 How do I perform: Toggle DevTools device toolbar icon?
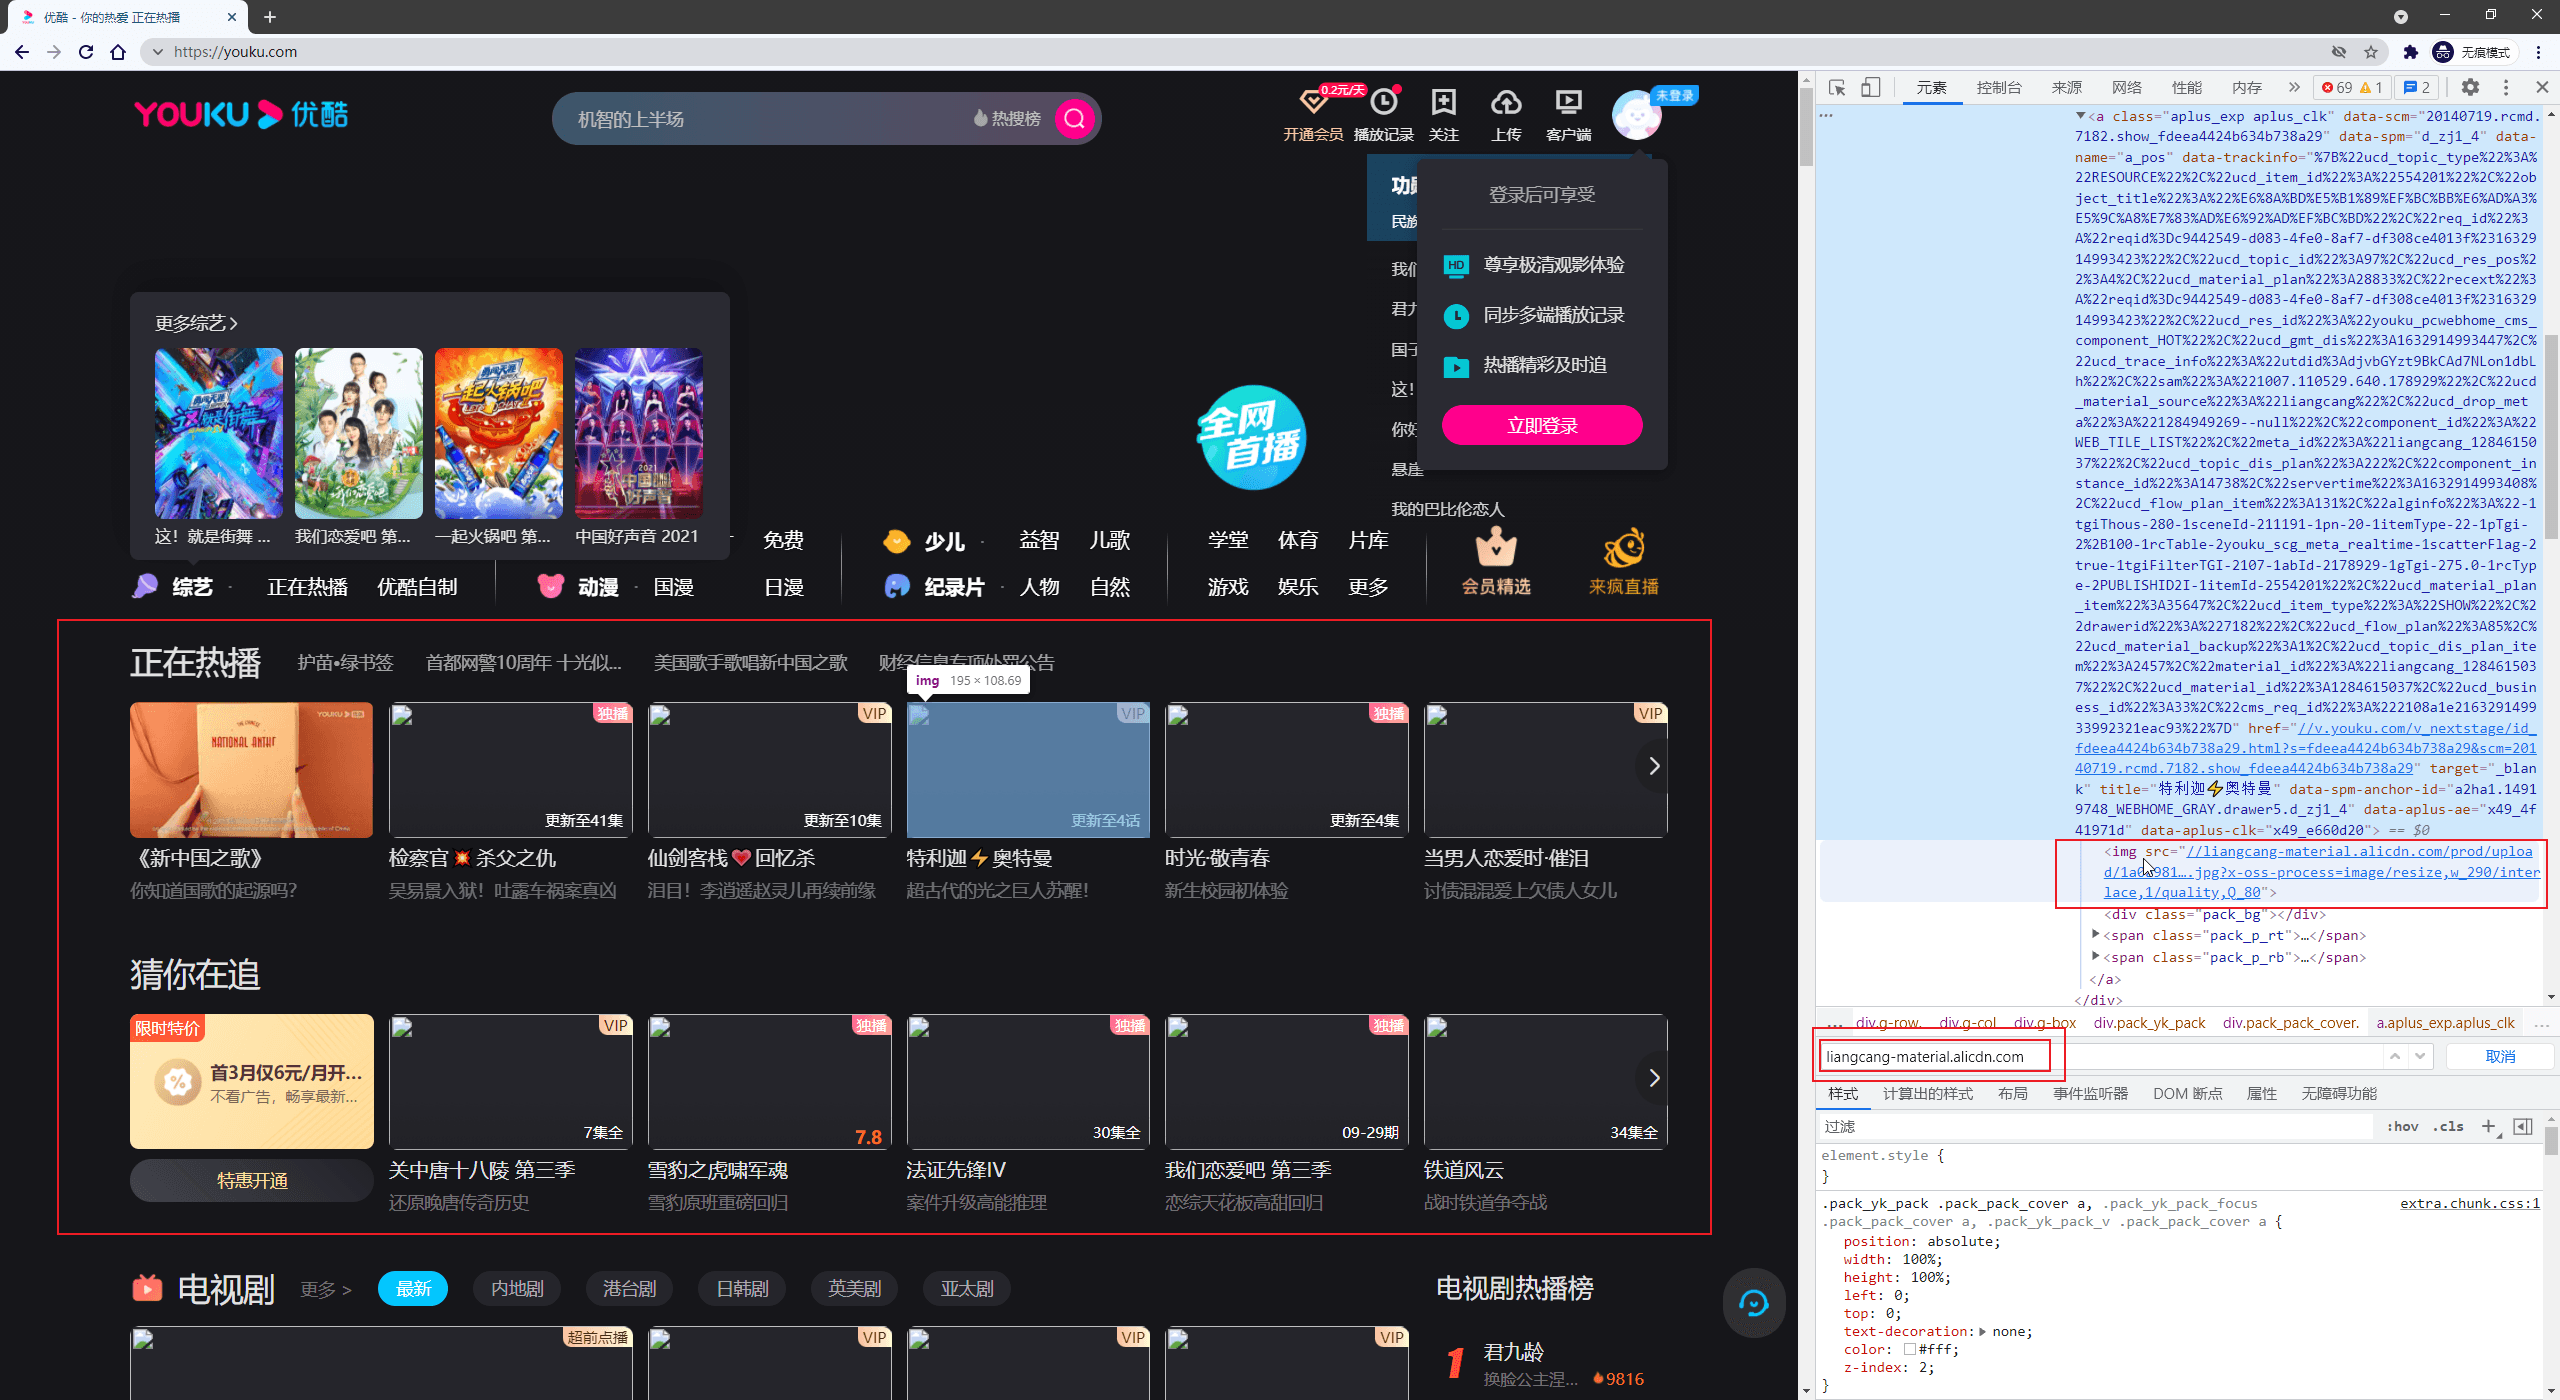(x=1870, y=88)
